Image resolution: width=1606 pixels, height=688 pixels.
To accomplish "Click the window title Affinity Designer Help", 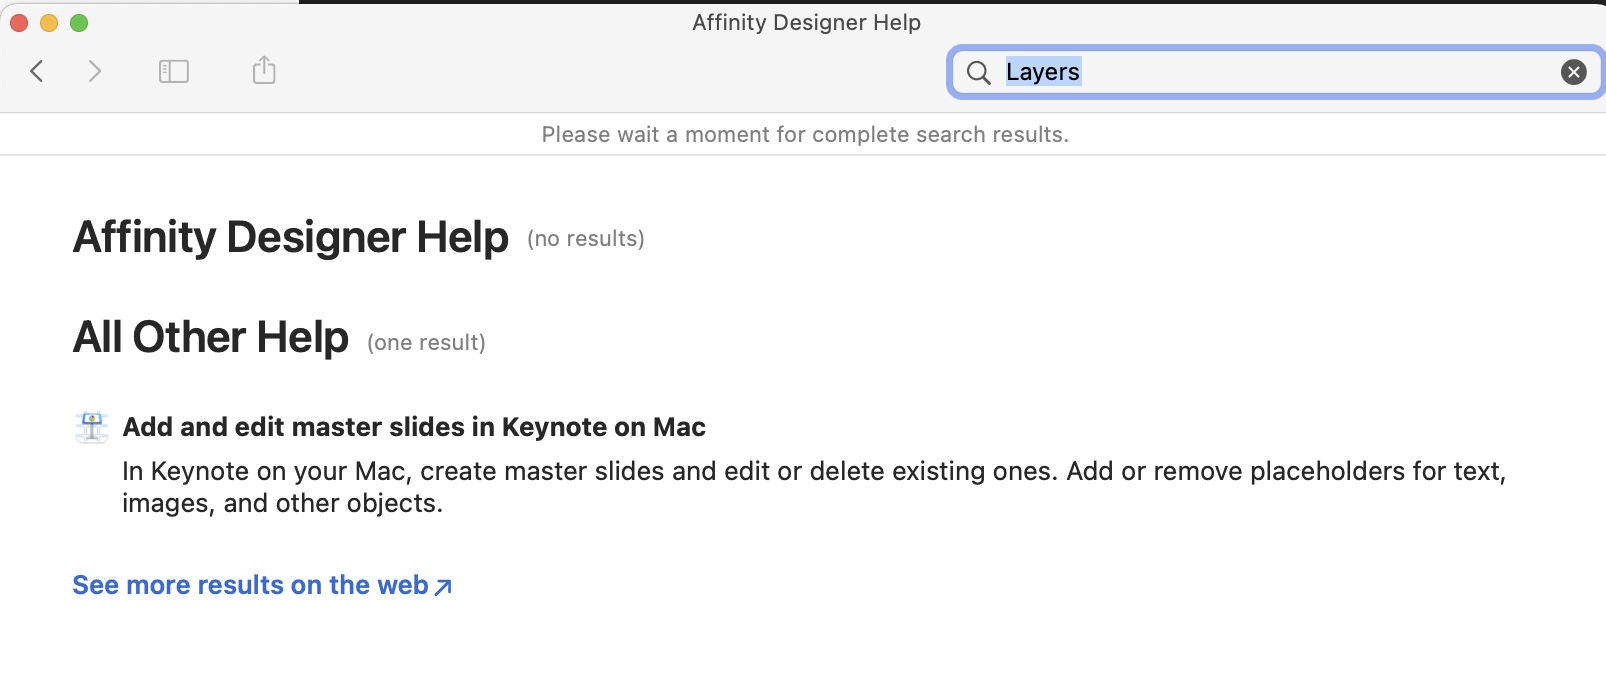I will [x=806, y=23].
